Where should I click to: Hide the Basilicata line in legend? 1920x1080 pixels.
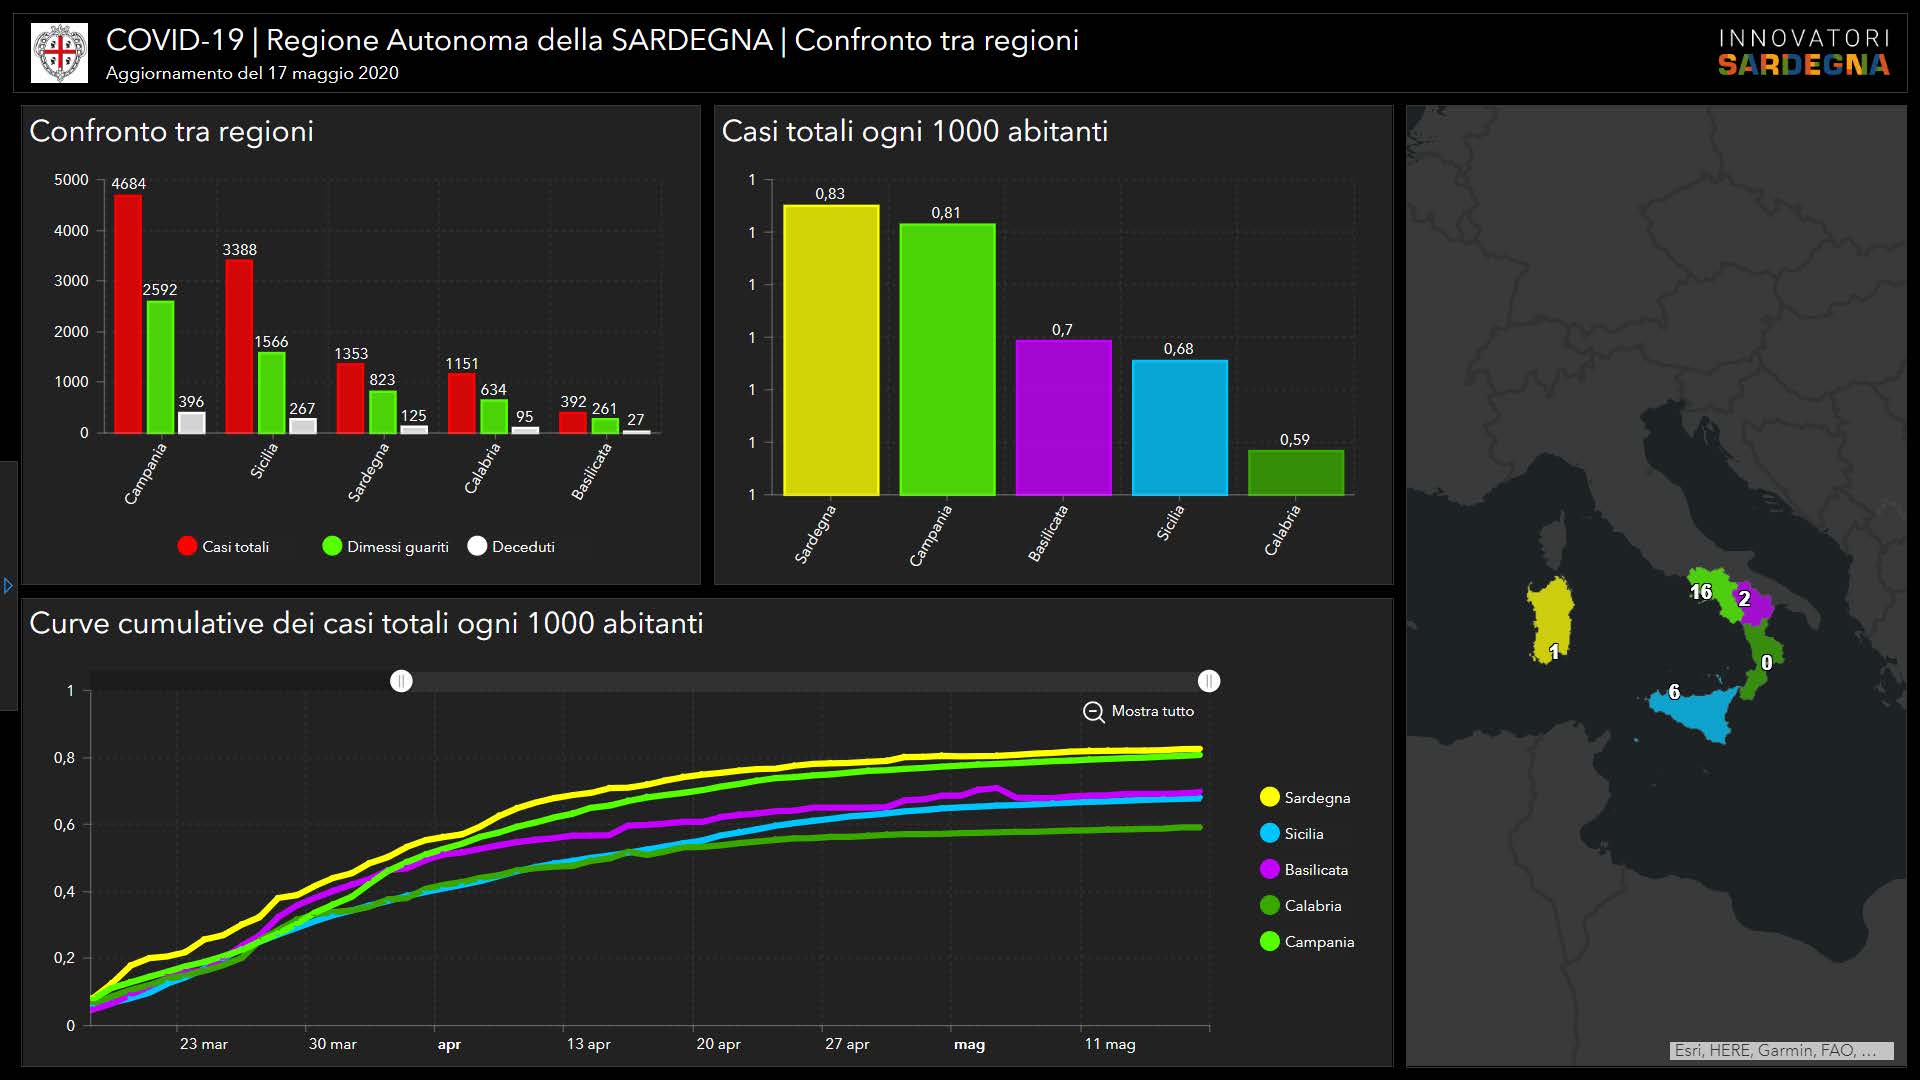[x=1270, y=869]
